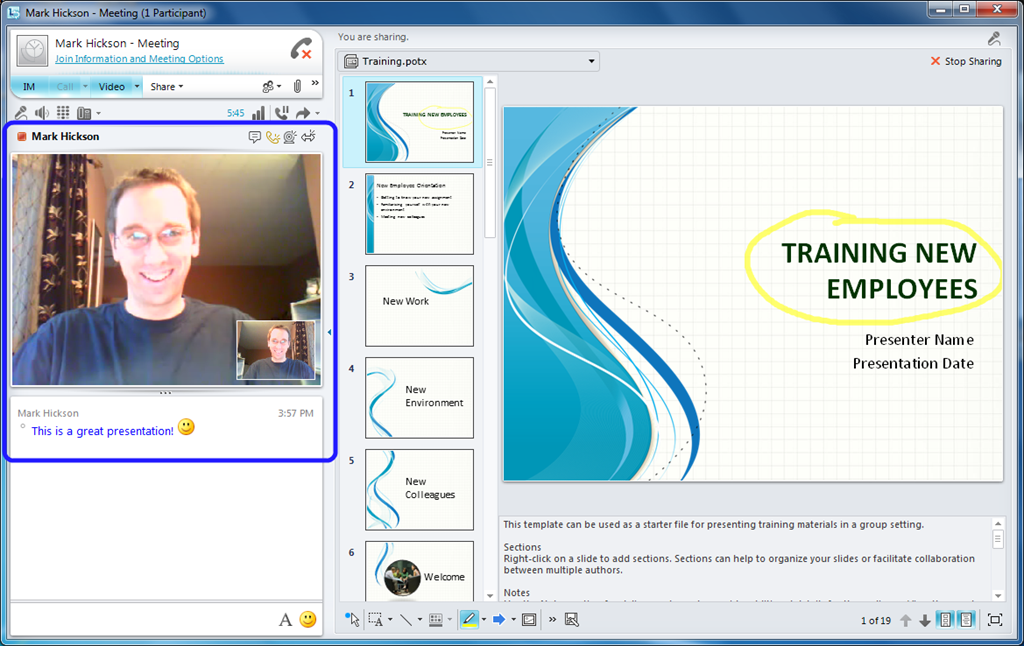Viewport: 1024px width, 646px height.
Task: Select the blue arrow stamp tool
Action: (x=499, y=619)
